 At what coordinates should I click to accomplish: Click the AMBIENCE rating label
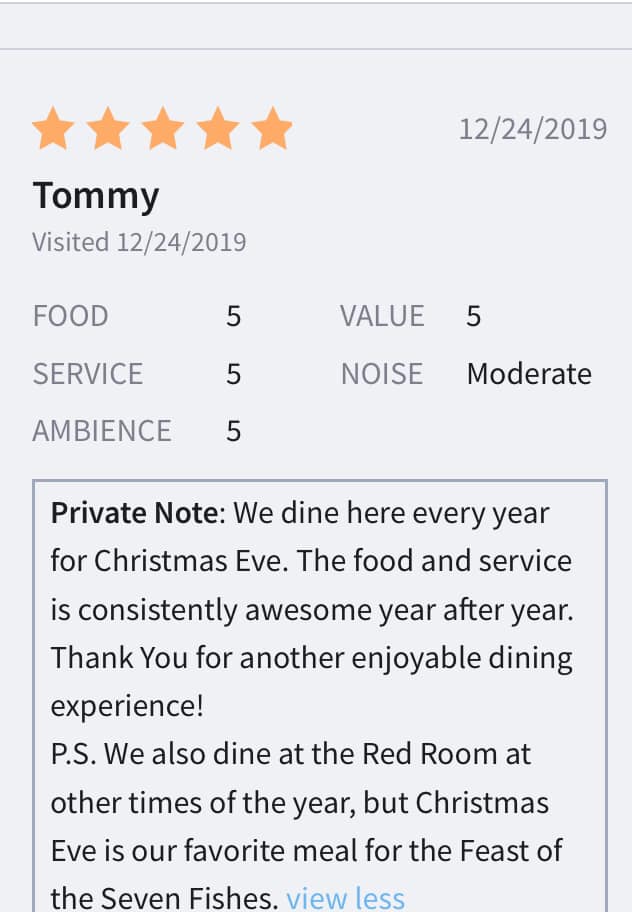tap(102, 431)
